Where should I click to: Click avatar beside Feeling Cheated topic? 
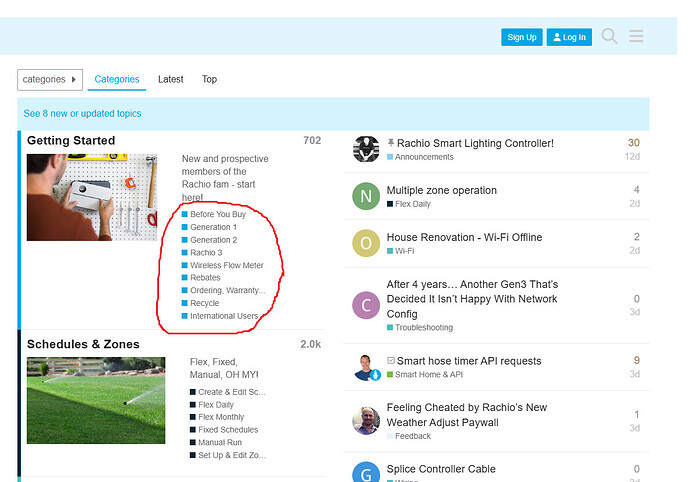pos(366,421)
